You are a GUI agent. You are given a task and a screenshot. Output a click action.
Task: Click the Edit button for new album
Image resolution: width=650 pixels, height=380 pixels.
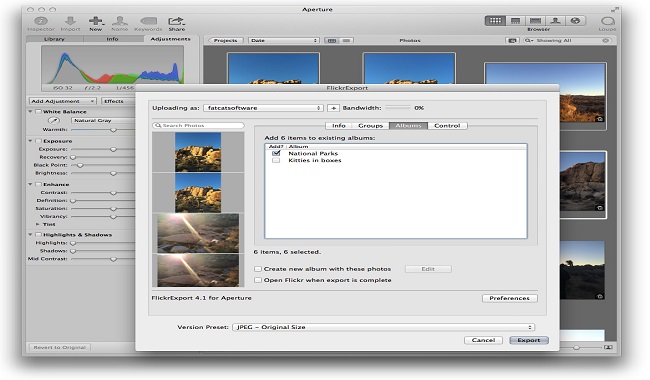(x=428, y=269)
